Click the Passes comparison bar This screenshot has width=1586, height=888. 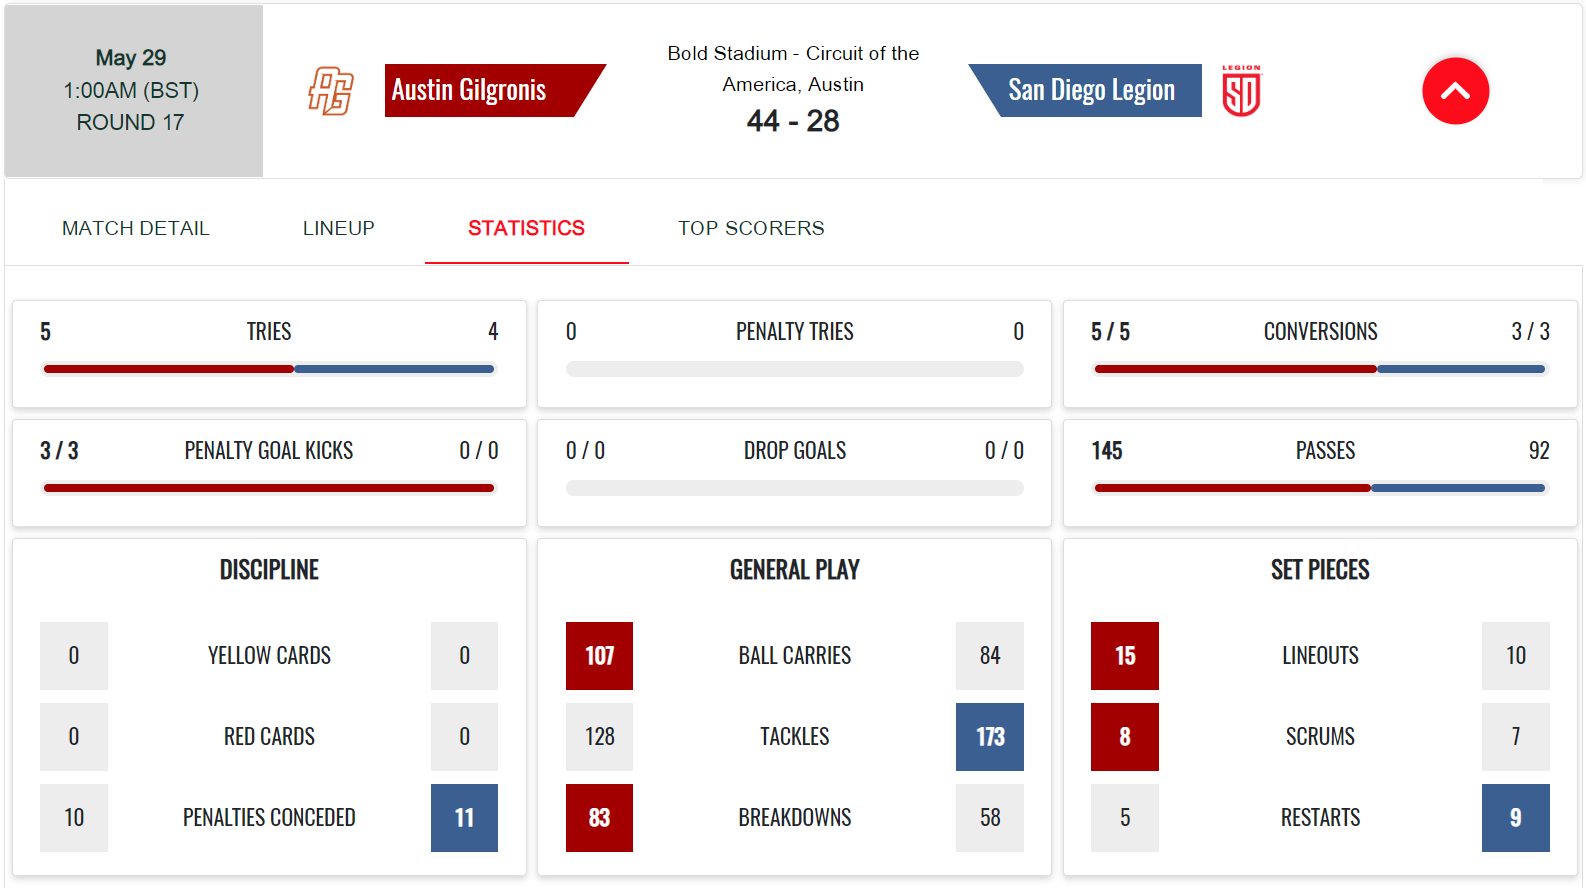coord(1320,488)
